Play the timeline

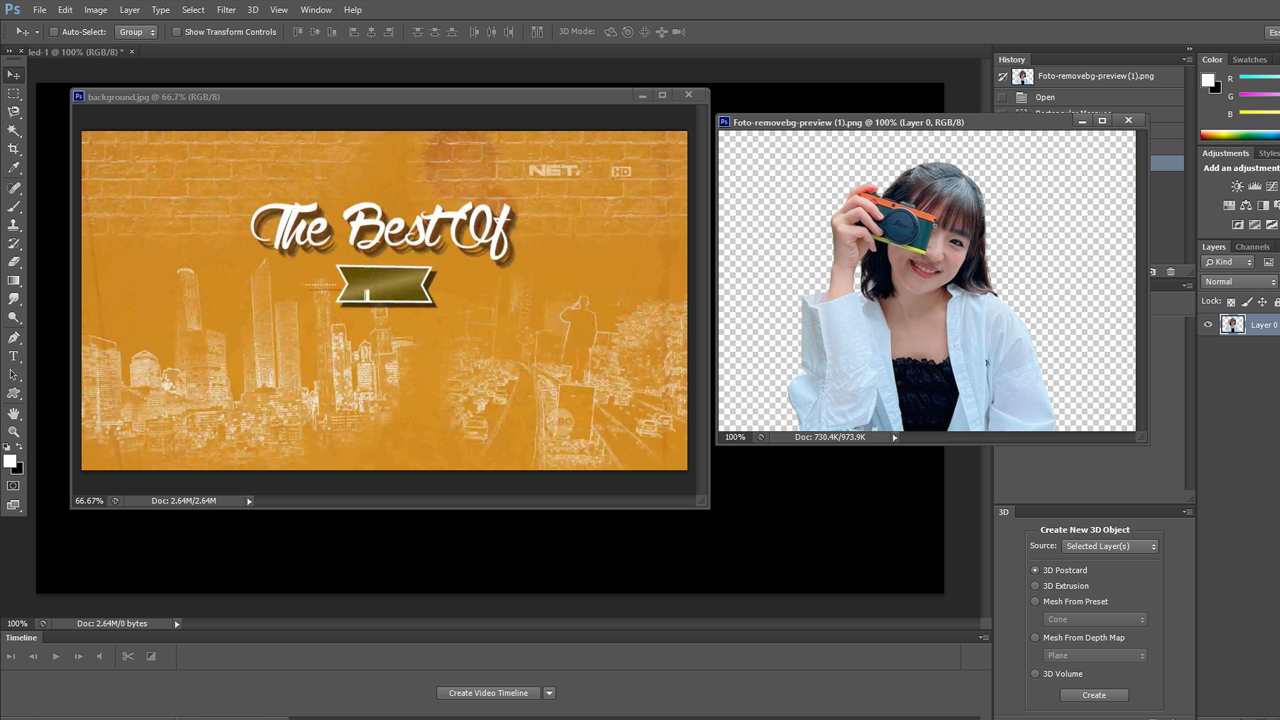click(x=56, y=656)
